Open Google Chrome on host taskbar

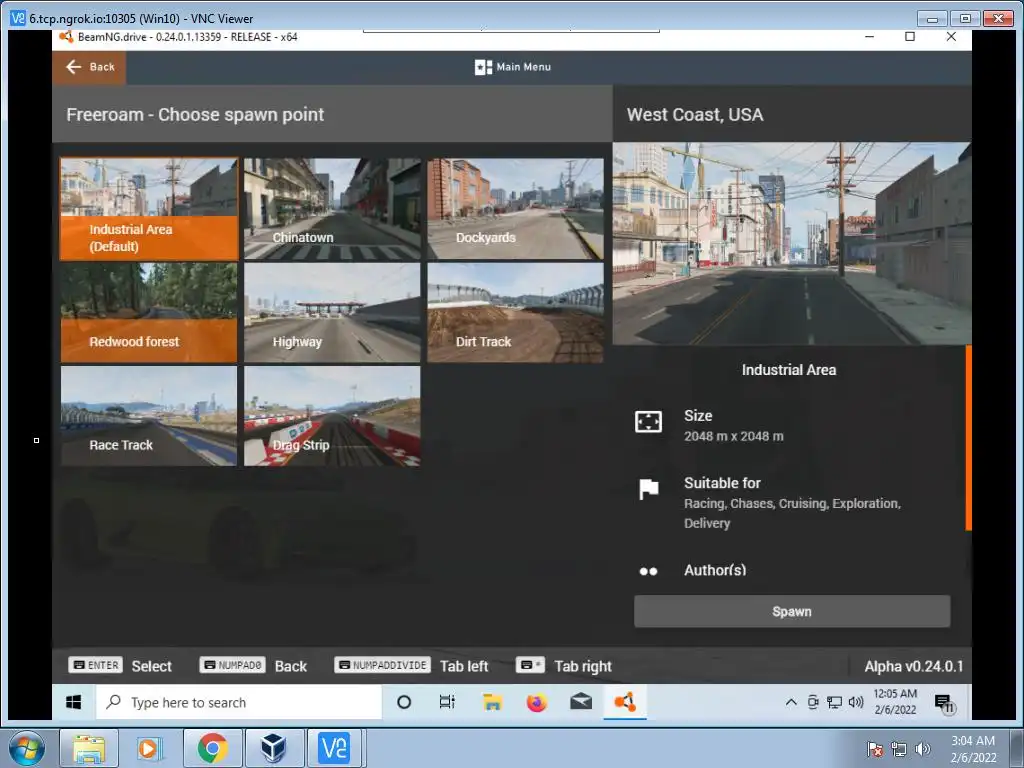tap(212, 748)
